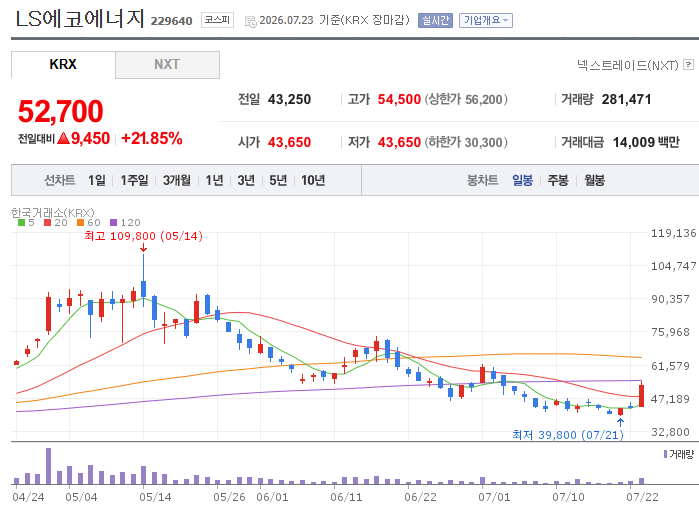Click the 거래량 value 281,471
This screenshot has width=699, height=505.
pos(626,99)
